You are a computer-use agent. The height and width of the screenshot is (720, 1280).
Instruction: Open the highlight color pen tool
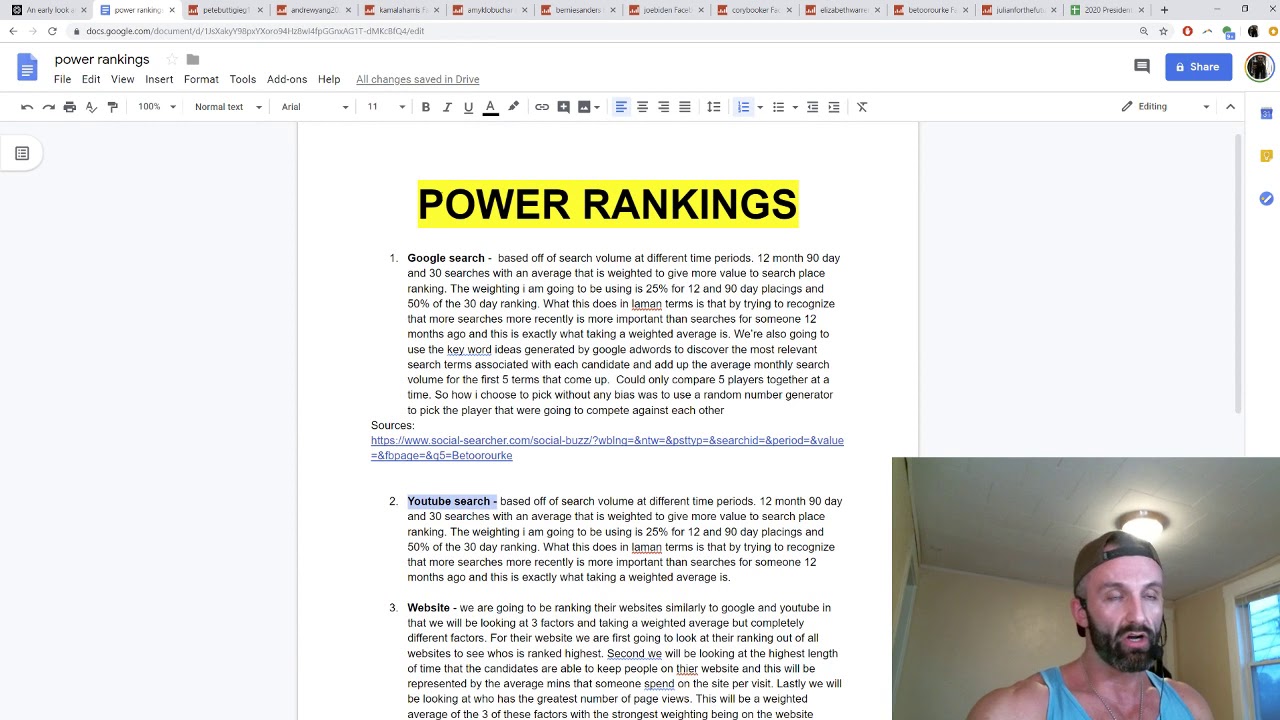pyautogui.click(x=514, y=107)
